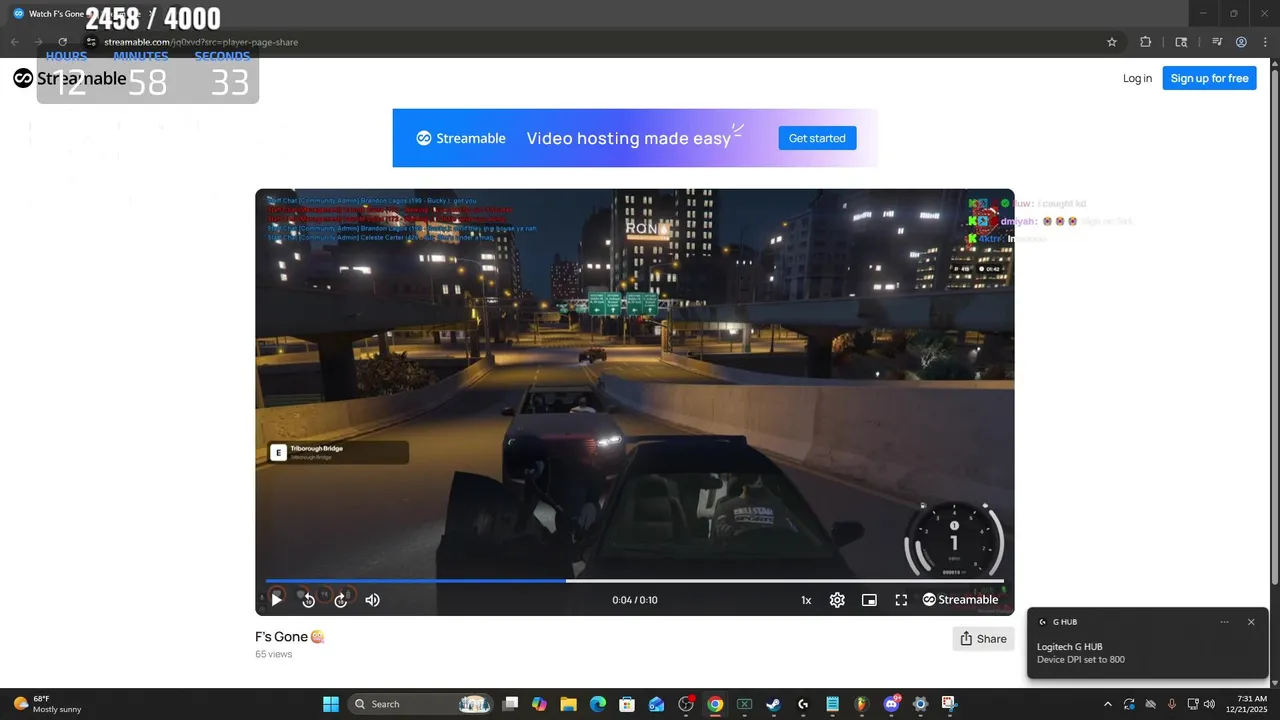Open the Chrome profile menu
This screenshot has width=1280, height=720.
[x=1241, y=42]
